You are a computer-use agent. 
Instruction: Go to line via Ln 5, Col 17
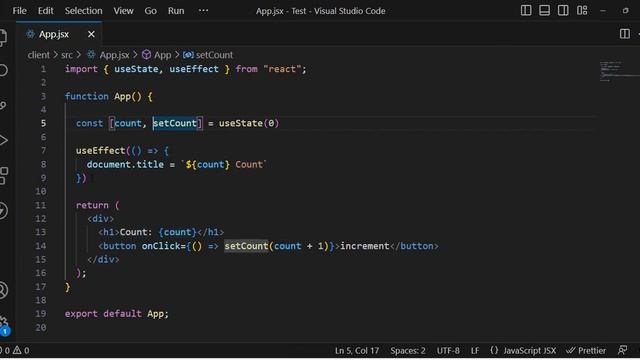click(x=357, y=351)
